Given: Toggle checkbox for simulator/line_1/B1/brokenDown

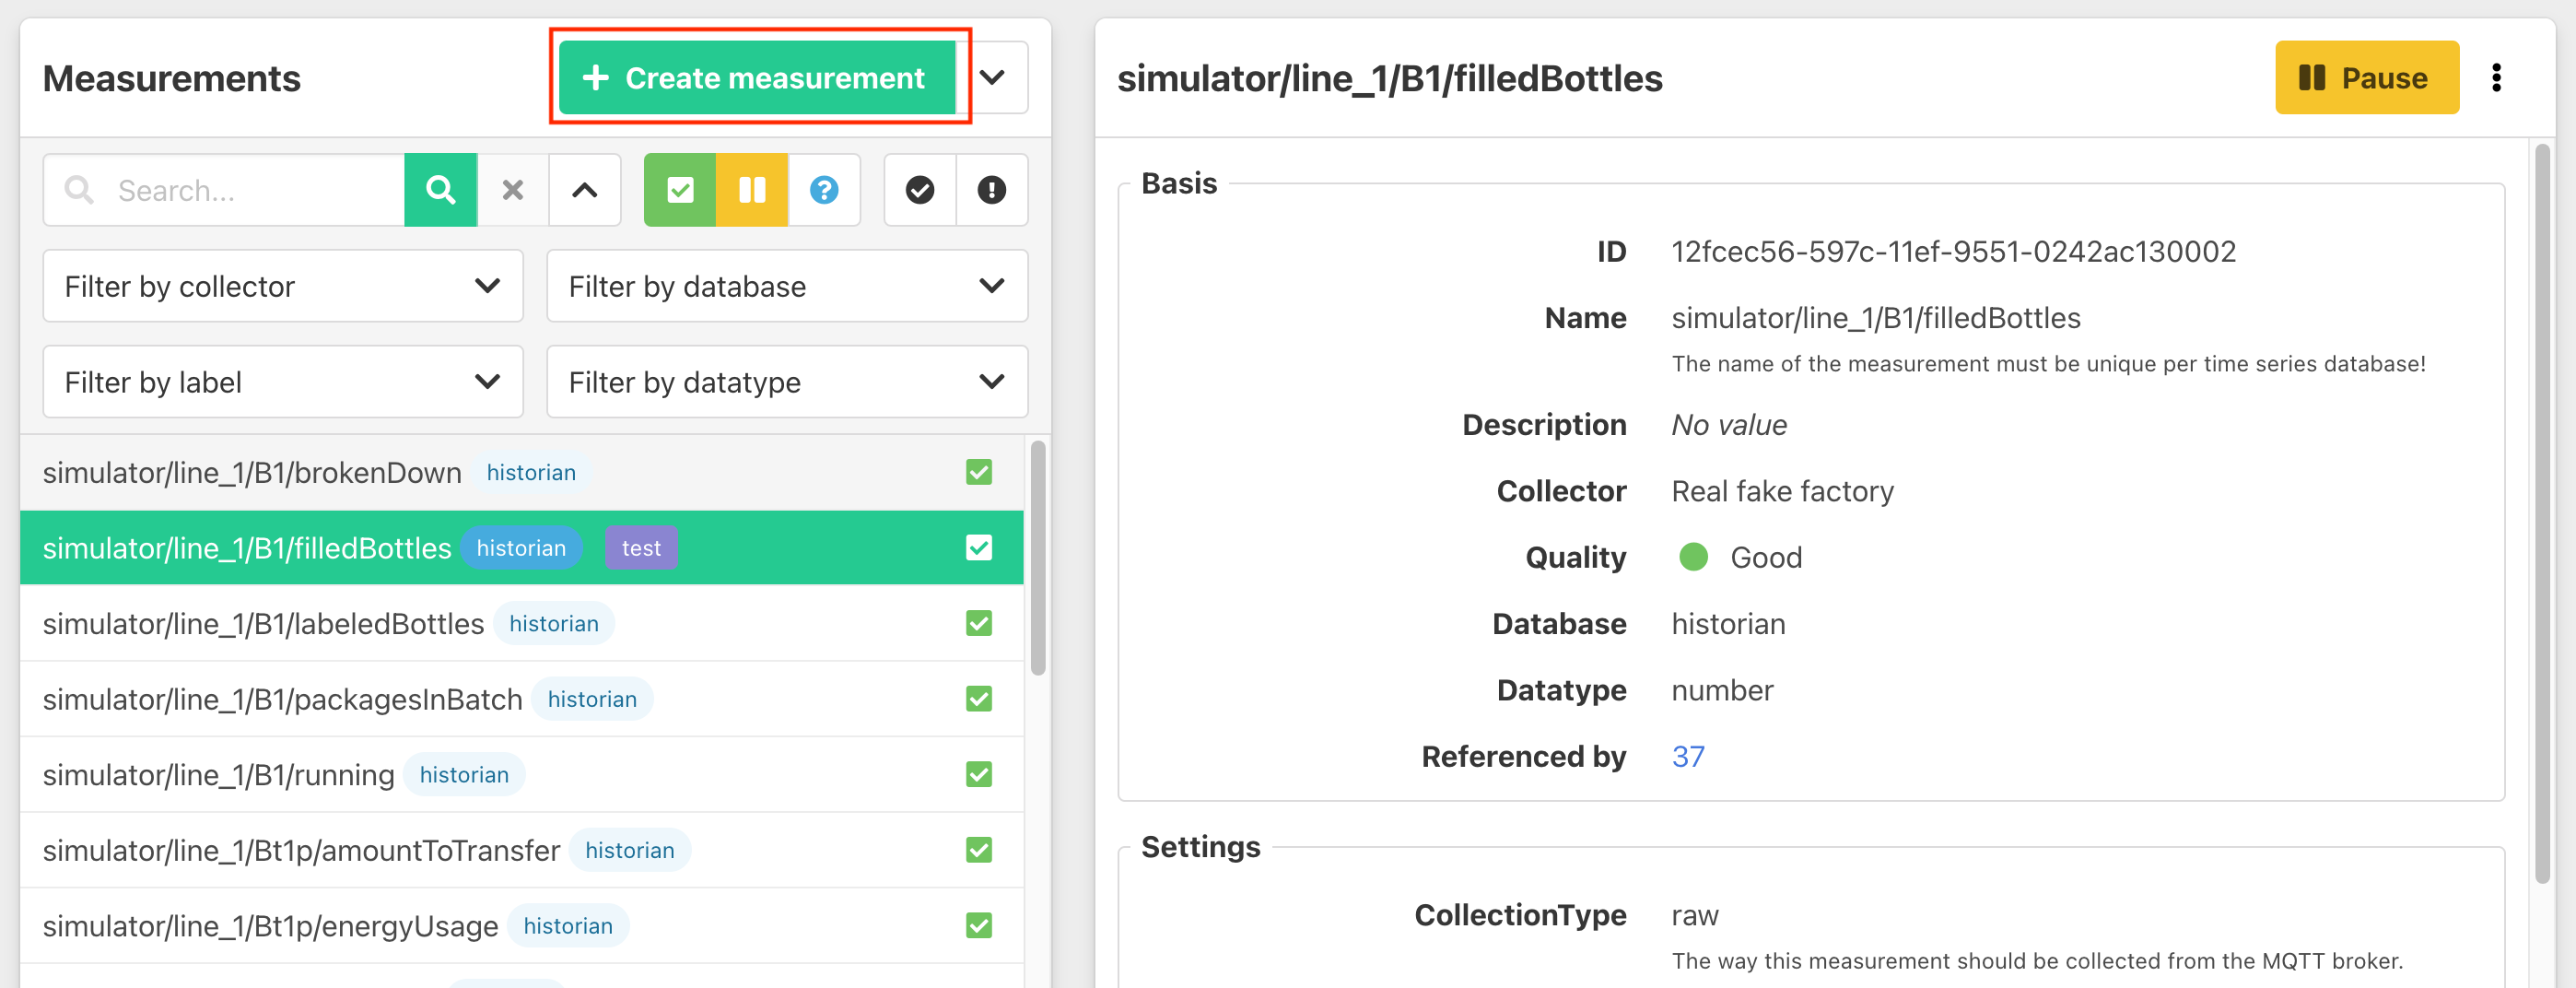Looking at the screenshot, I should tap(979, 472).
